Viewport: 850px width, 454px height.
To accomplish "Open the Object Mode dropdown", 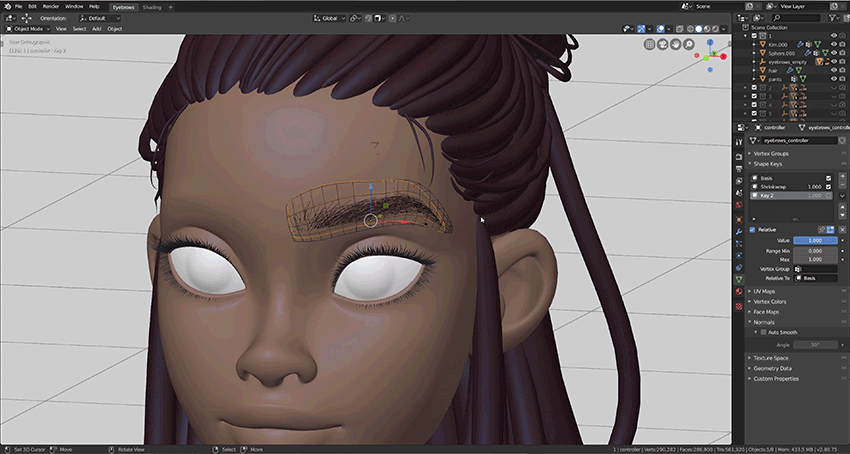I will pyautogui.click(x=28, y=29).
